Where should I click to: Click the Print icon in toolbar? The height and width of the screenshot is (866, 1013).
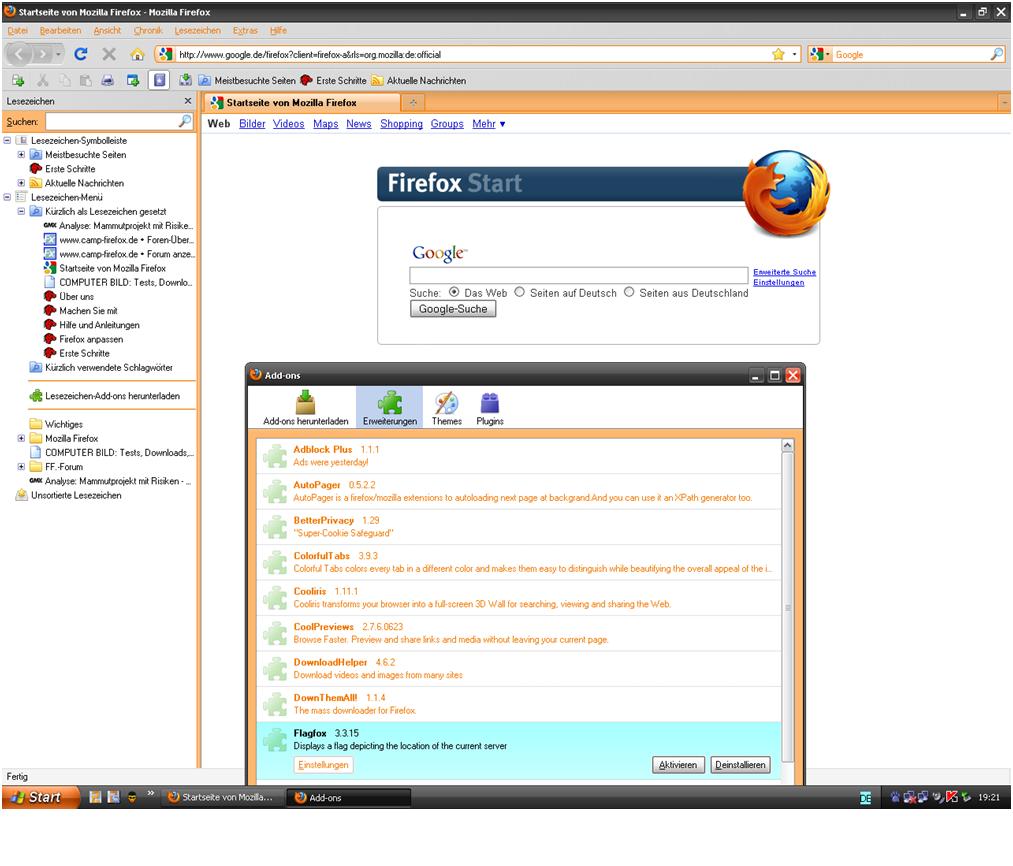(108, 80)
